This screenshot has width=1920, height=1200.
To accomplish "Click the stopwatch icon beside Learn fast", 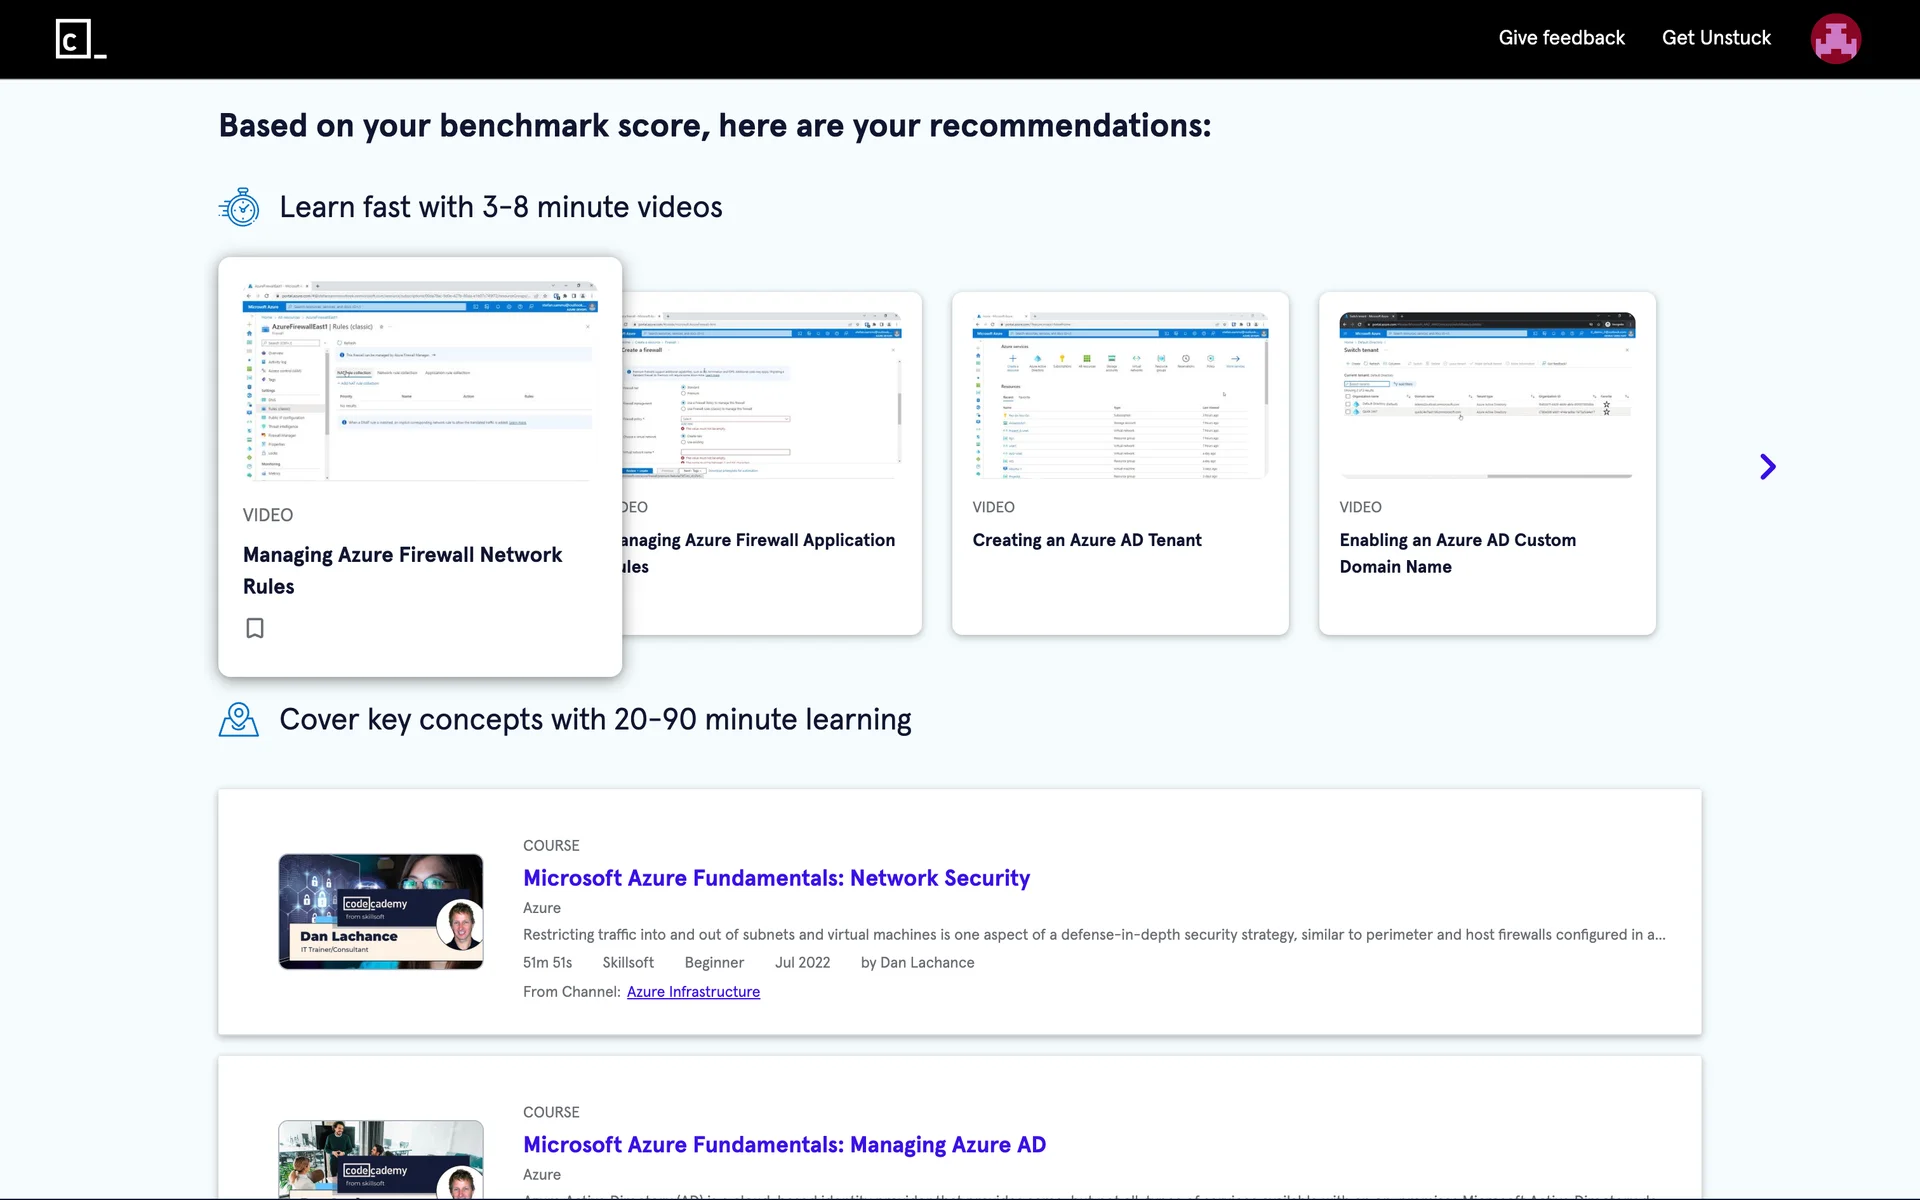I will click(x=239, y=207).
